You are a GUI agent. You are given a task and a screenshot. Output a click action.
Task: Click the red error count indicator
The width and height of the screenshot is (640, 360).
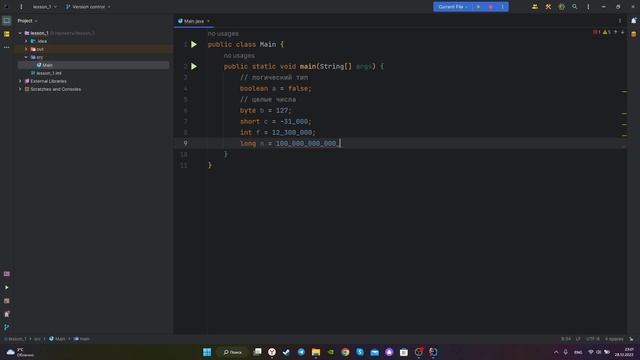pos(596,32)
